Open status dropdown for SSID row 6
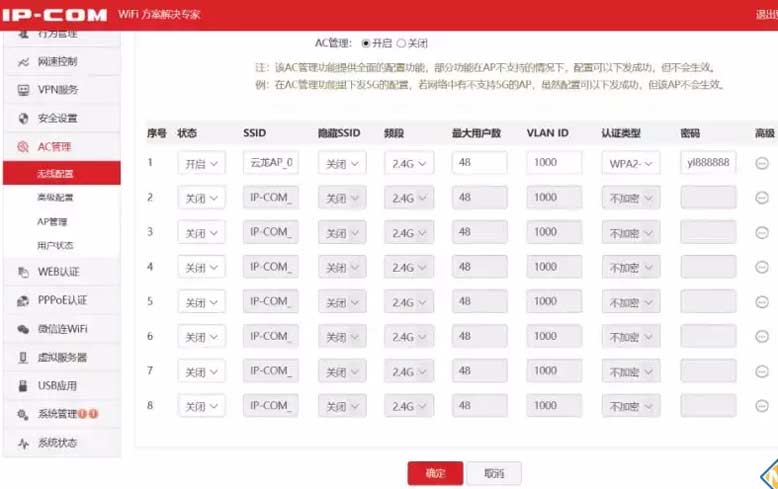Viewport: 778px width, 489px height. coord(201,337)
